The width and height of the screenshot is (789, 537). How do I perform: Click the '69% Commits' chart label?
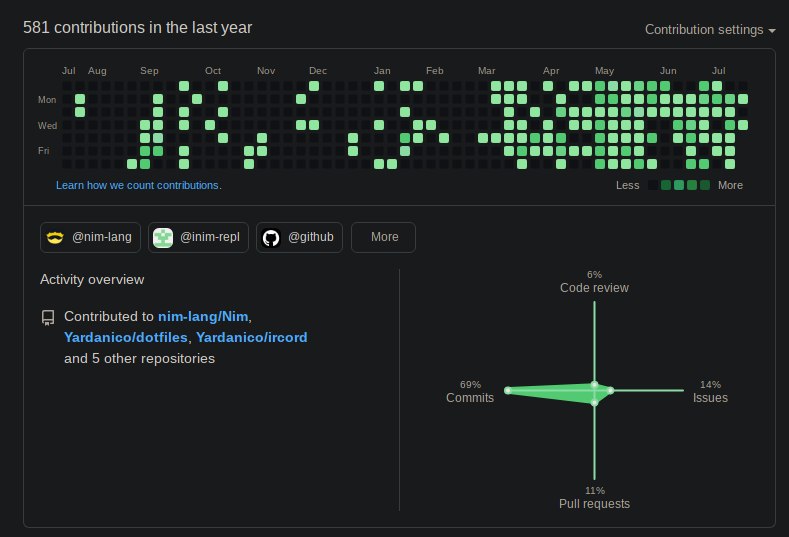[470, 392]
